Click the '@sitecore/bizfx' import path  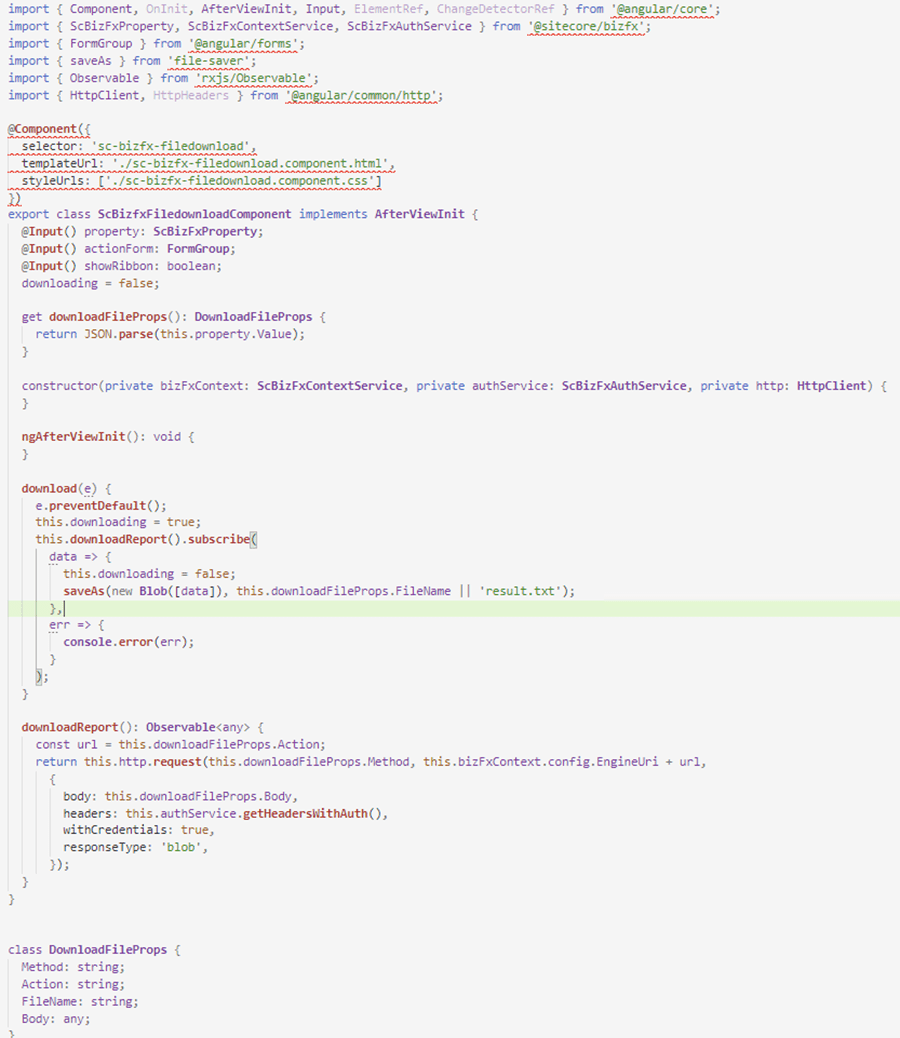pos(586,26)
